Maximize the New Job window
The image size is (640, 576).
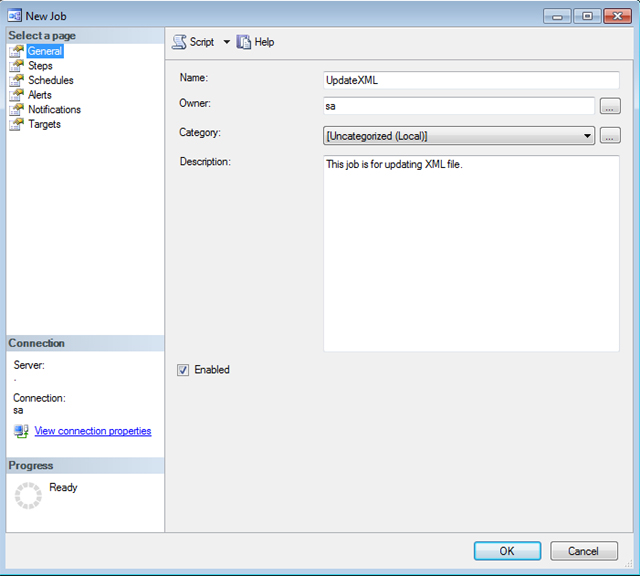point(587,16)
